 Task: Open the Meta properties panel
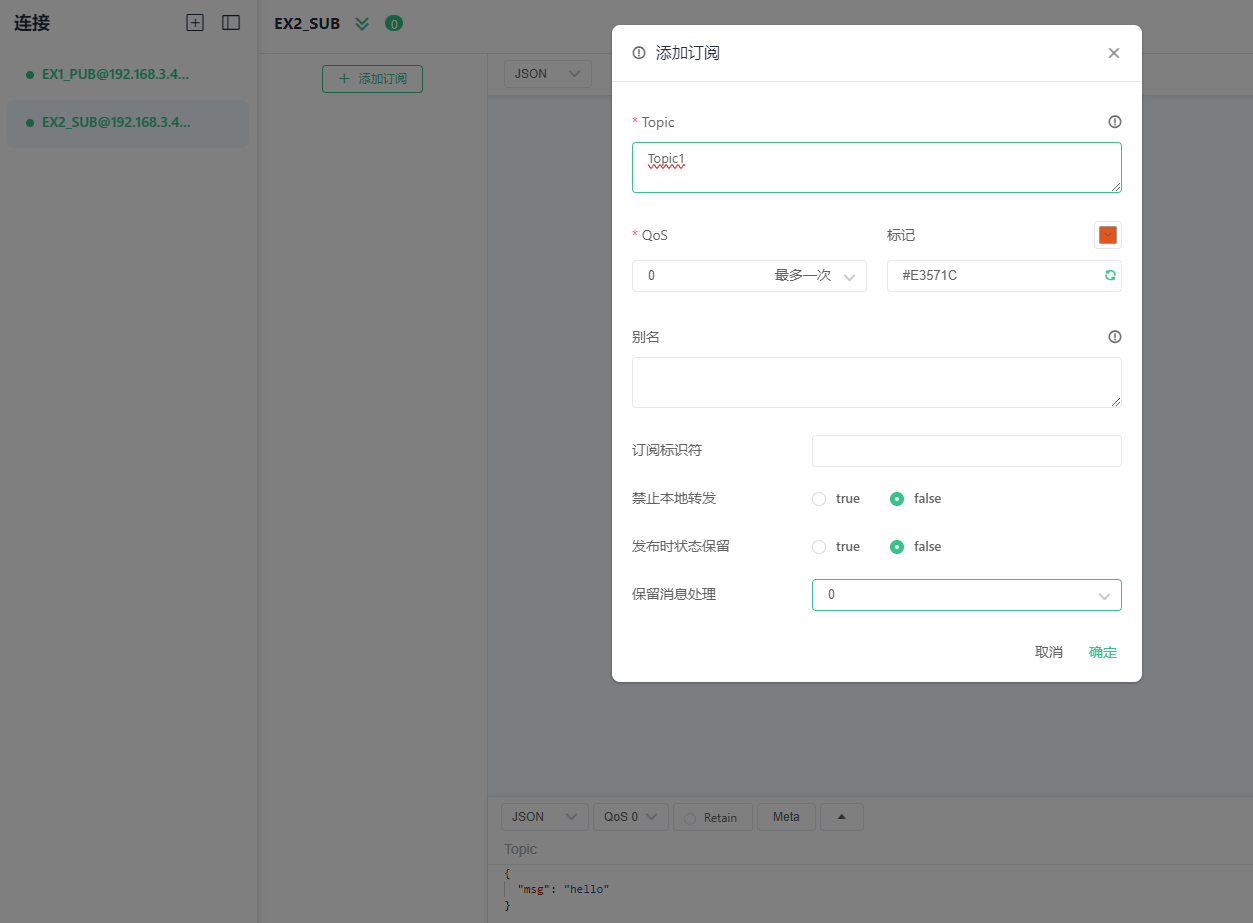(x=785, y=817)
